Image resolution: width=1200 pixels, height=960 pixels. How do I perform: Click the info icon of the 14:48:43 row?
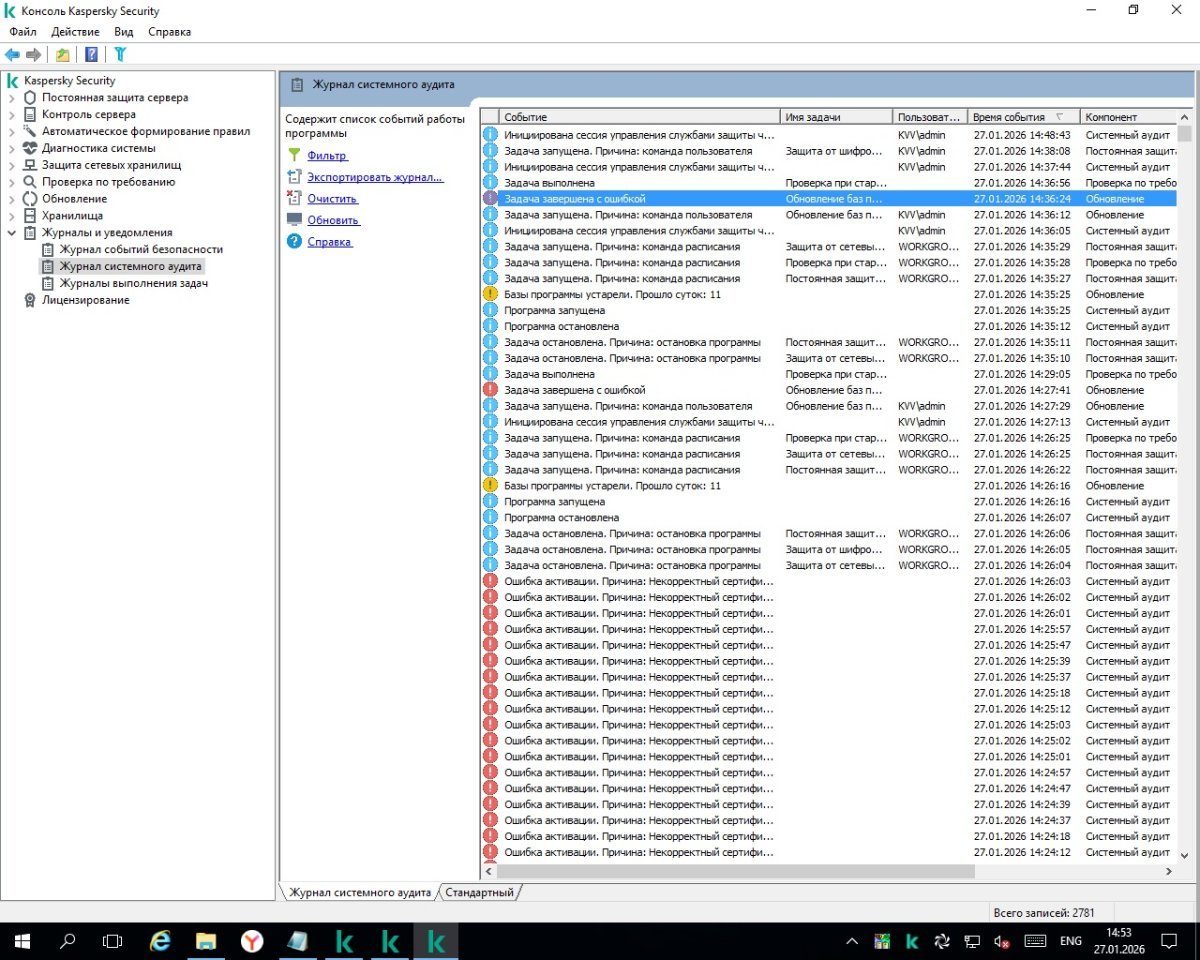[x=490, y=135]
